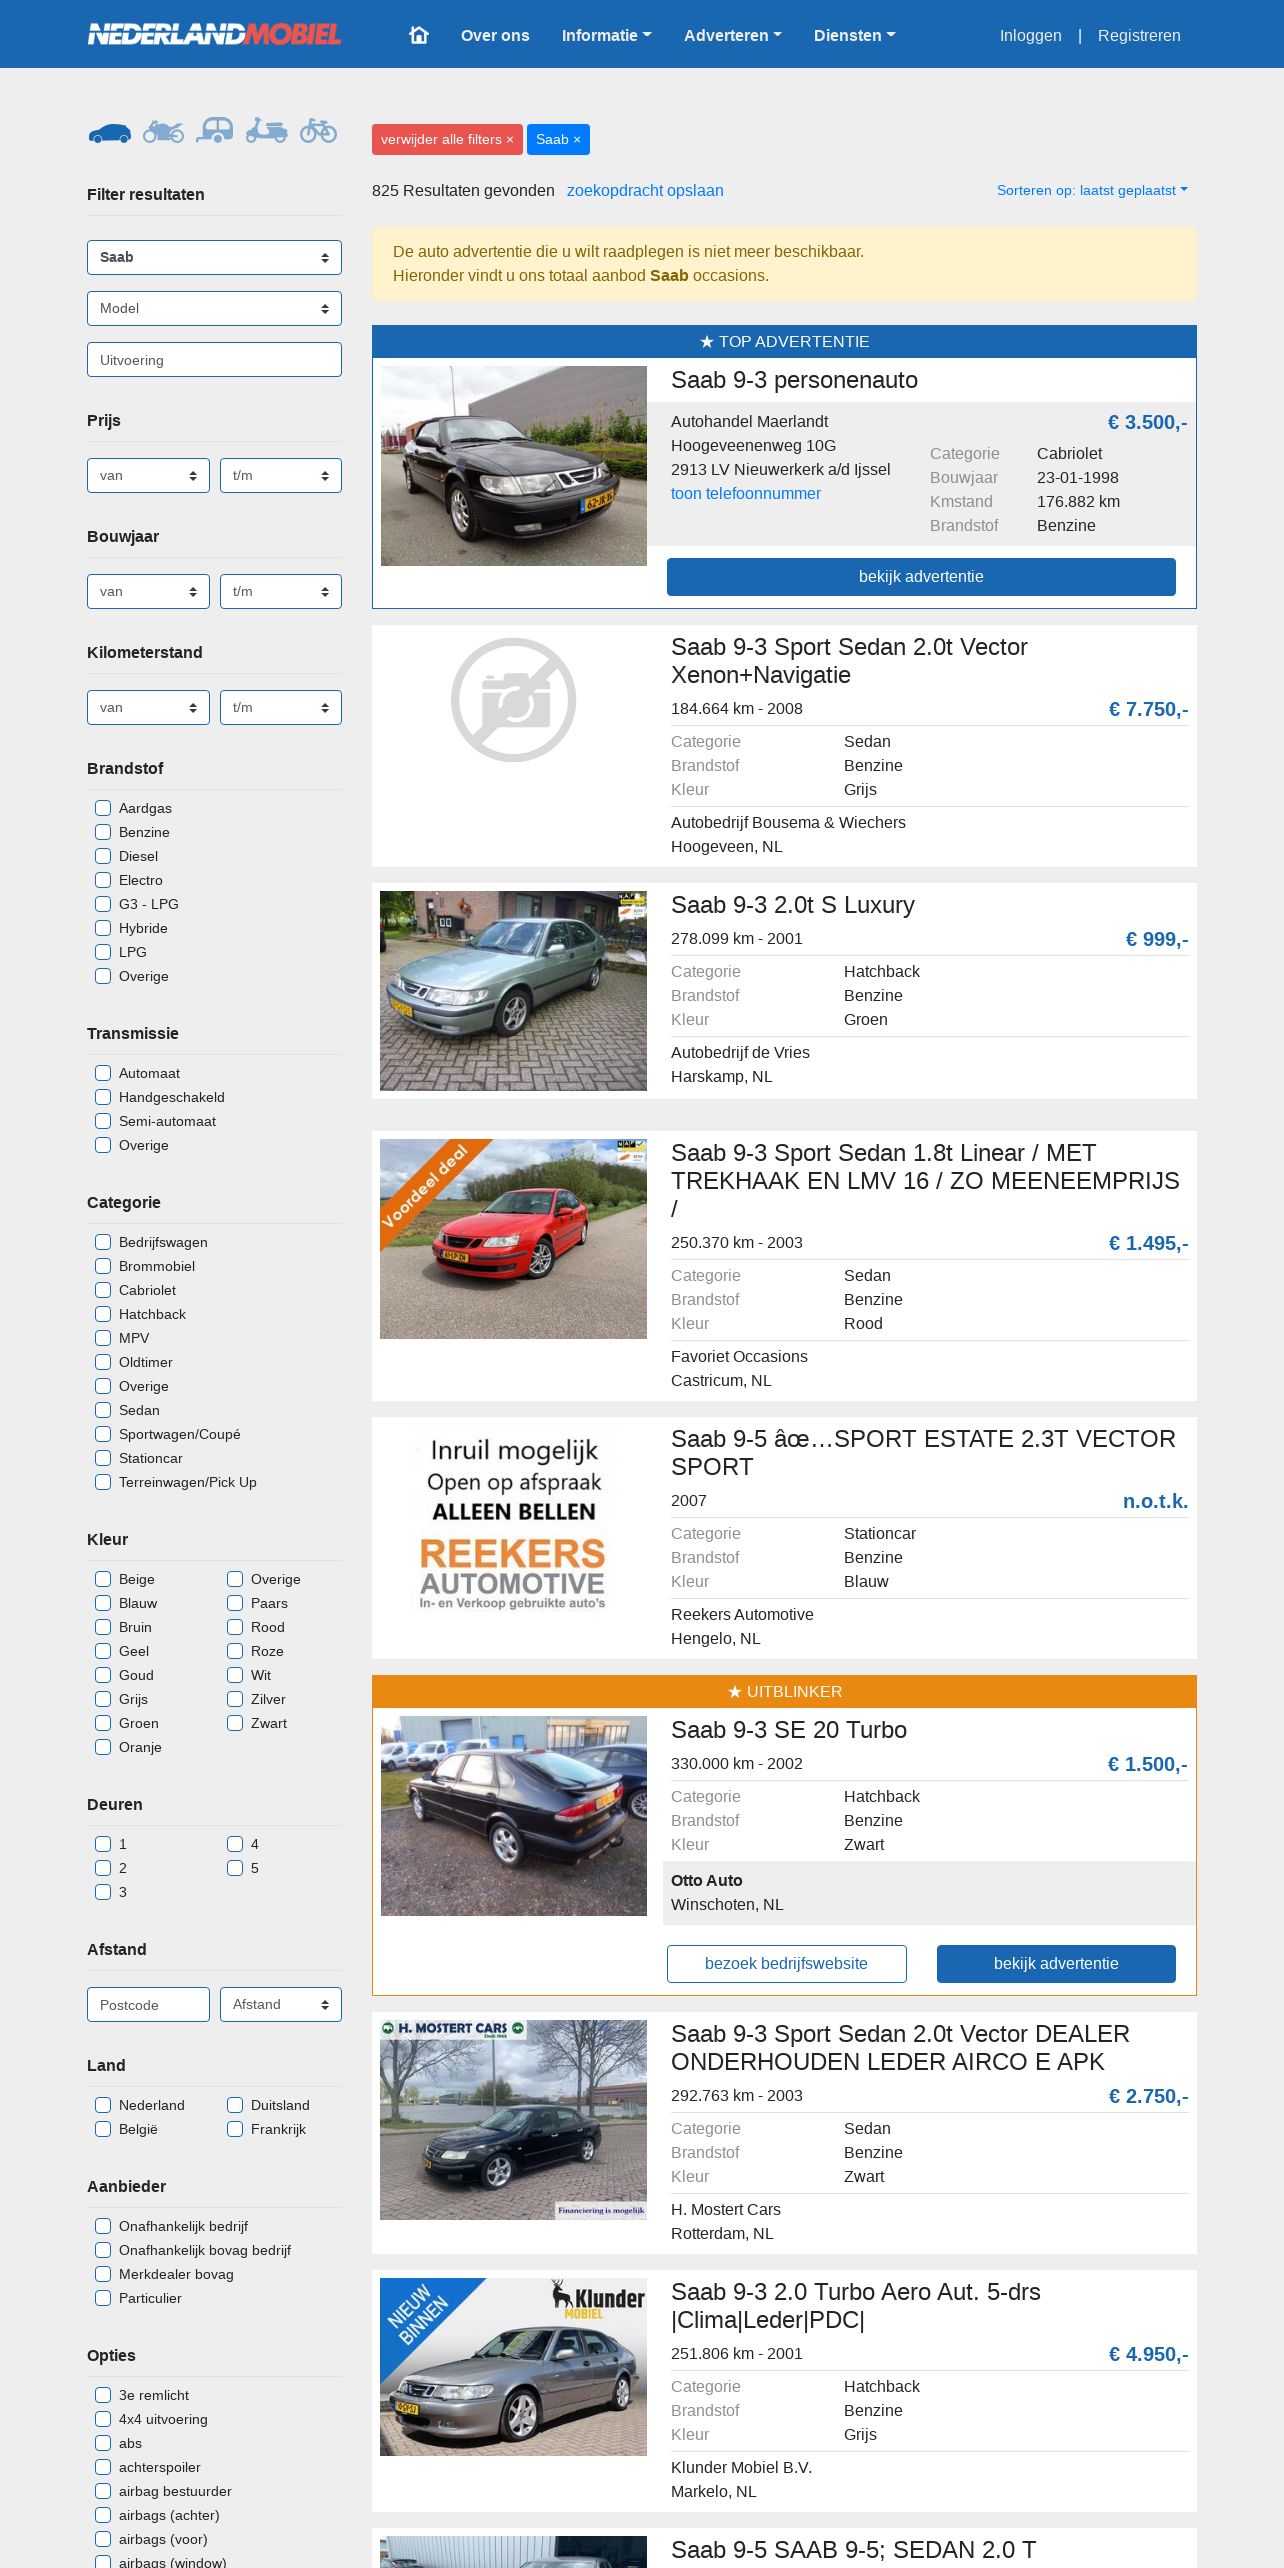Open the black Saab cabriolet photo
This screenshot has width=1284, height=2568.
pyautogui.click(x=514, y=466)
